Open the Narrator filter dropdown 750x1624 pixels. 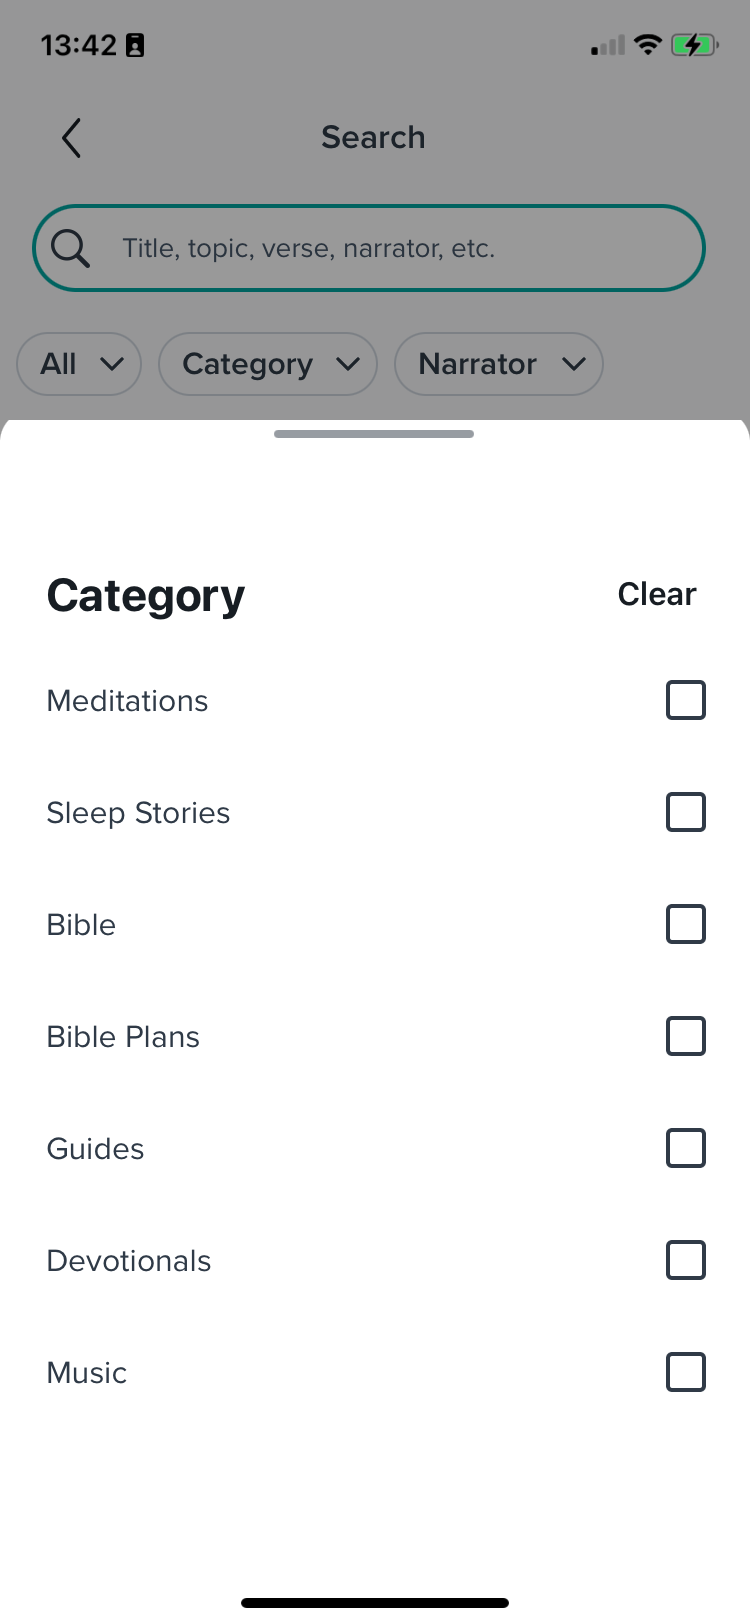(499, 364)
